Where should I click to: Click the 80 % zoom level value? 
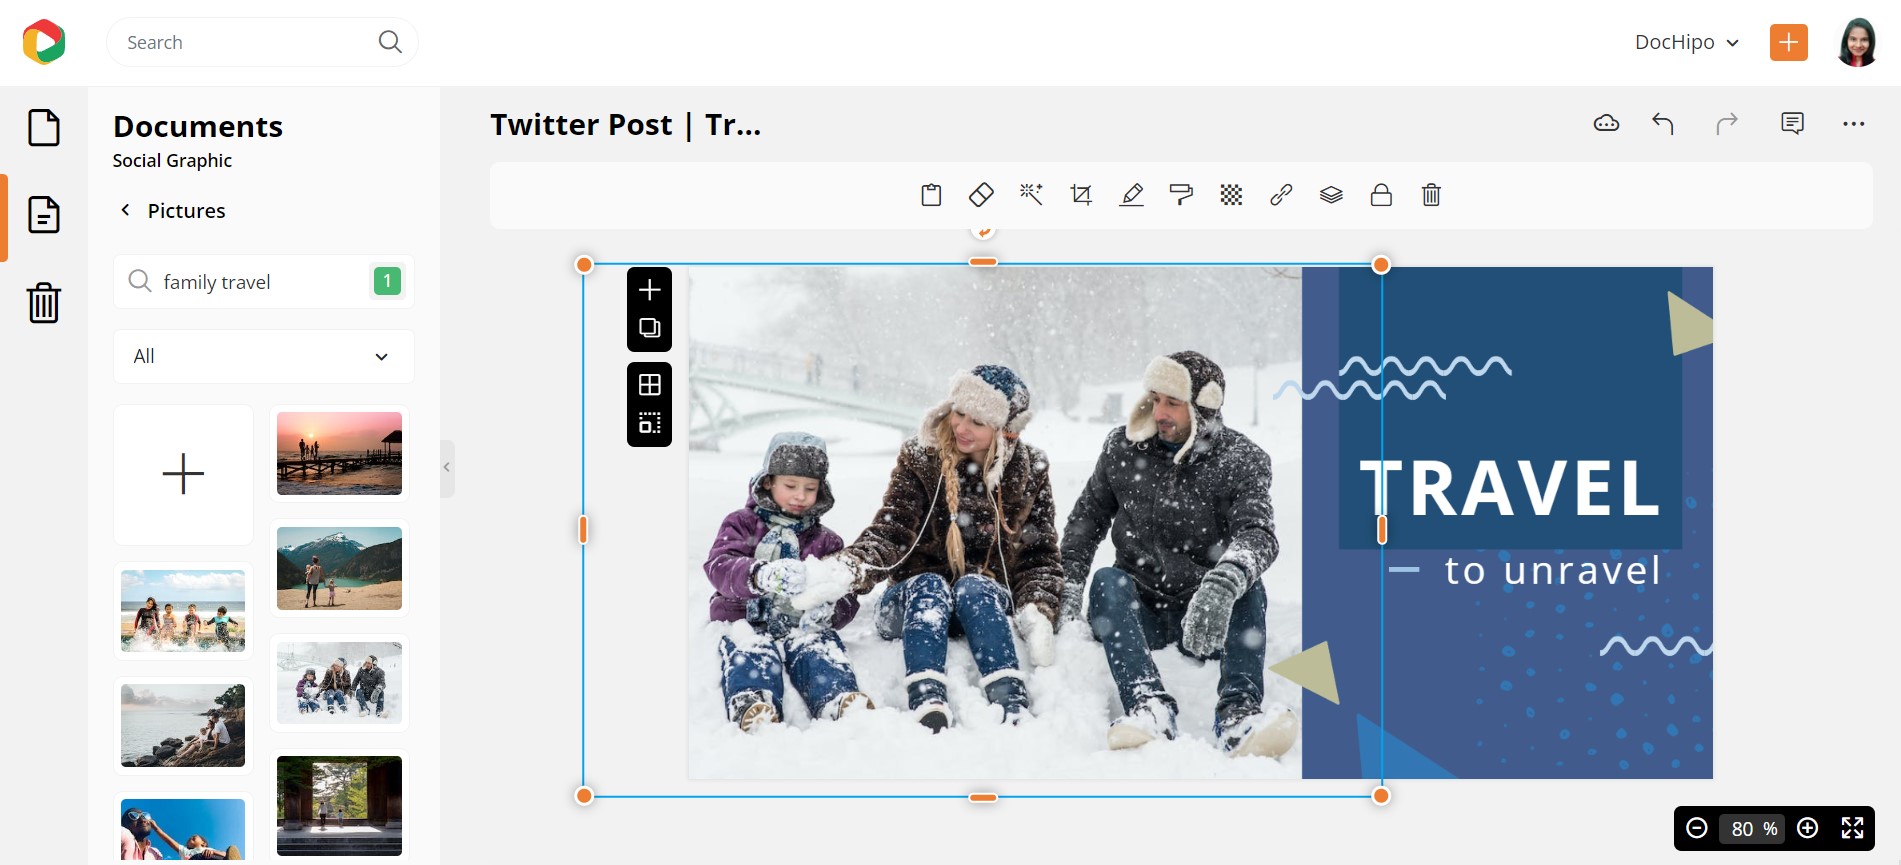pos(1754,828)
